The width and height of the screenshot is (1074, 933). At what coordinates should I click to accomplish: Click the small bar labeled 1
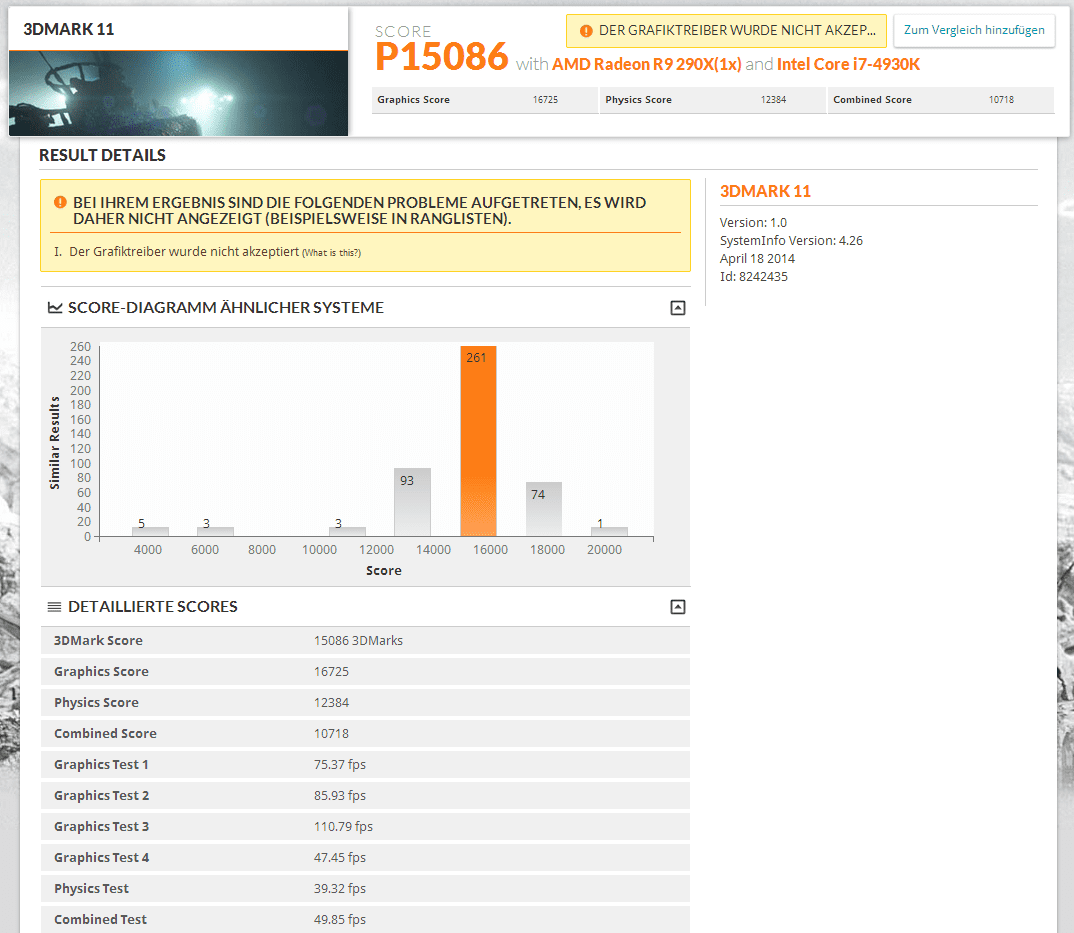tap(609, 532)
